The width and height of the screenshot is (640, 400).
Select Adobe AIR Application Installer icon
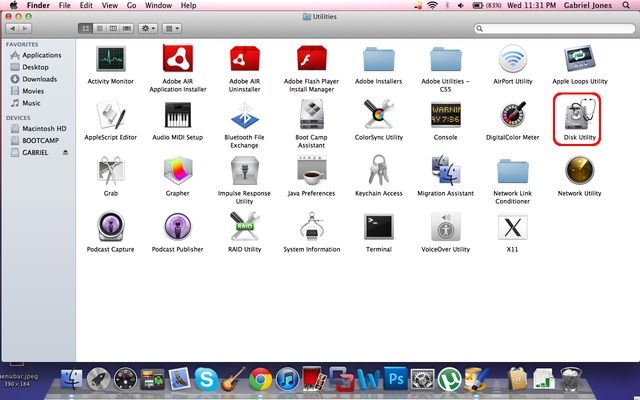178,58
